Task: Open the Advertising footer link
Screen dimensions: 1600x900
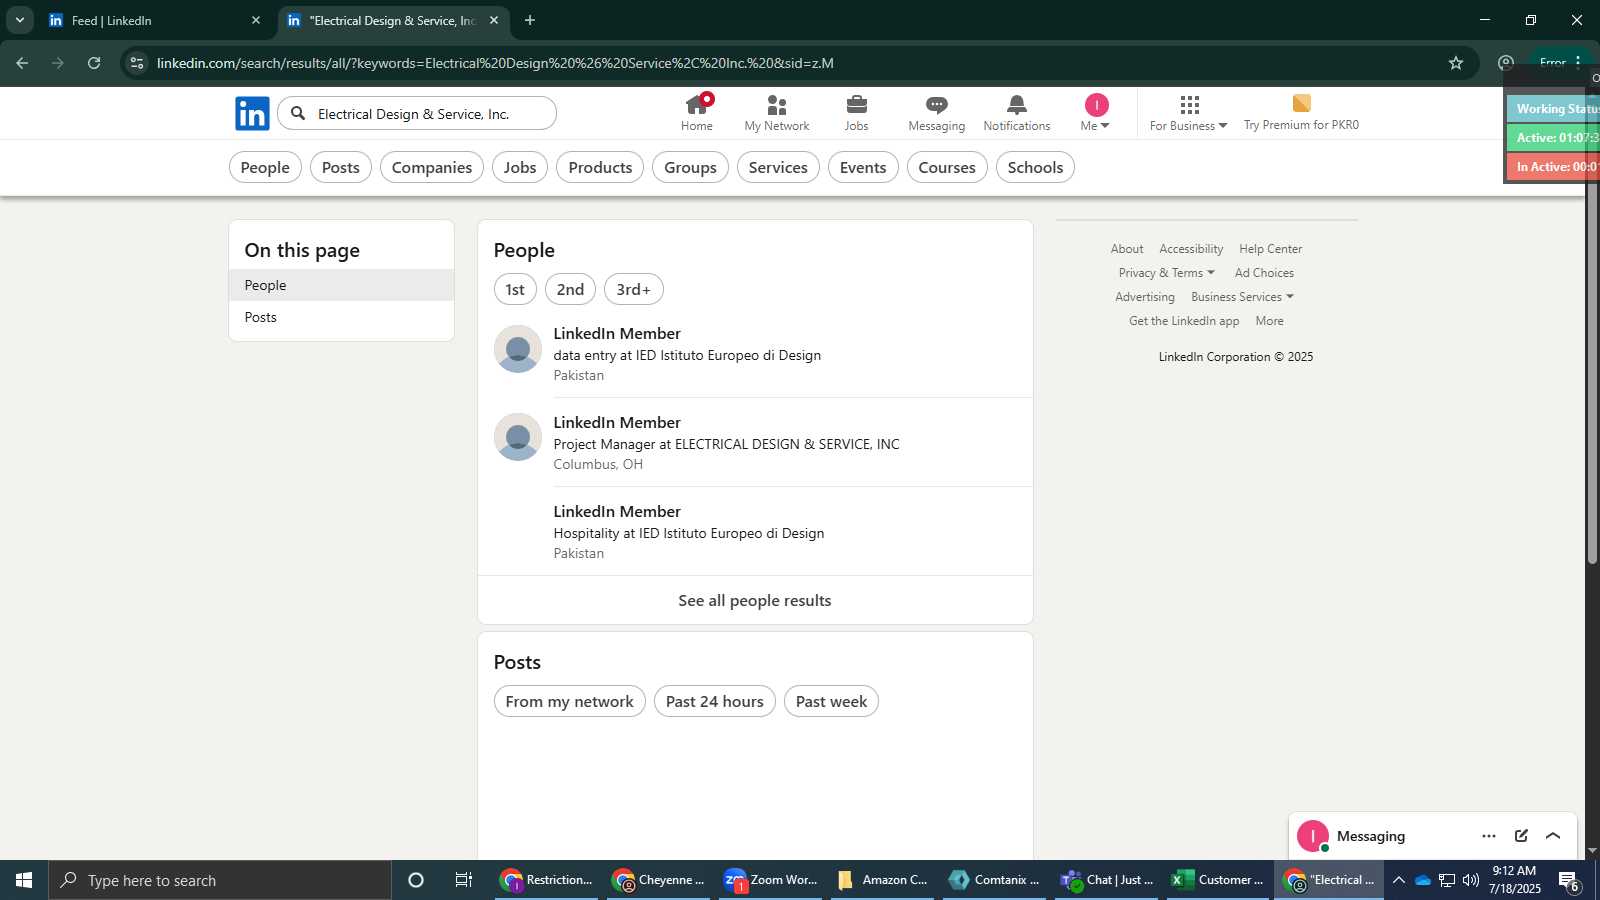Action: point(1145,297)
